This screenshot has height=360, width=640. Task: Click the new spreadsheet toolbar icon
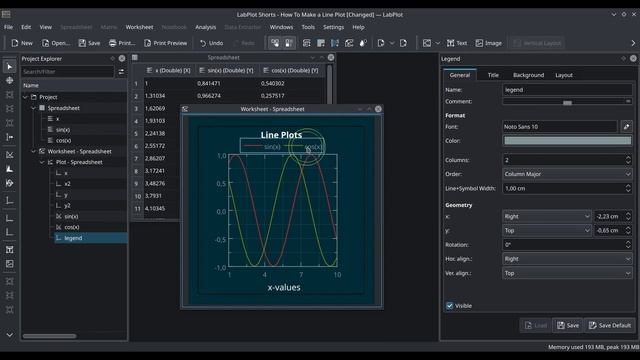pos(321,43)
